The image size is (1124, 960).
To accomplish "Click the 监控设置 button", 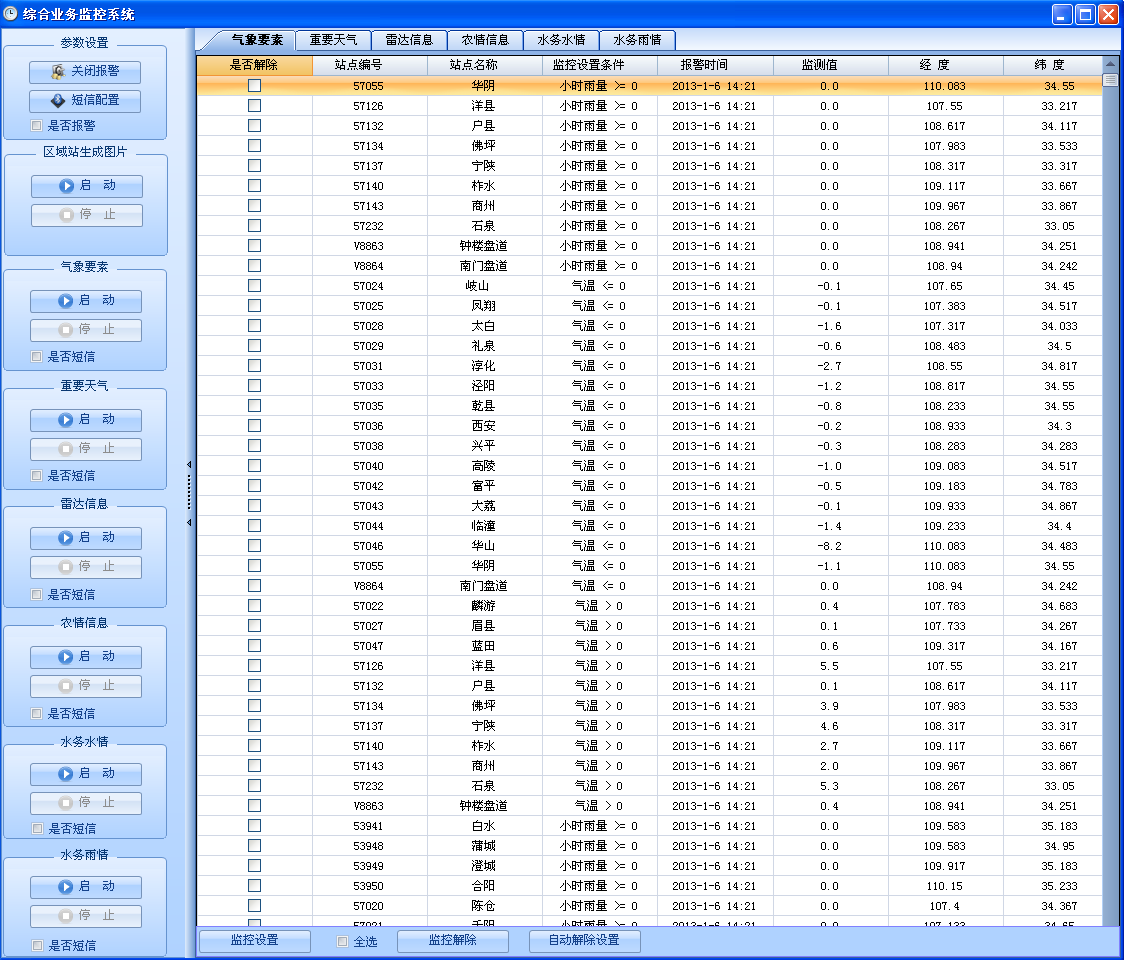I will [x=255, y=941].
